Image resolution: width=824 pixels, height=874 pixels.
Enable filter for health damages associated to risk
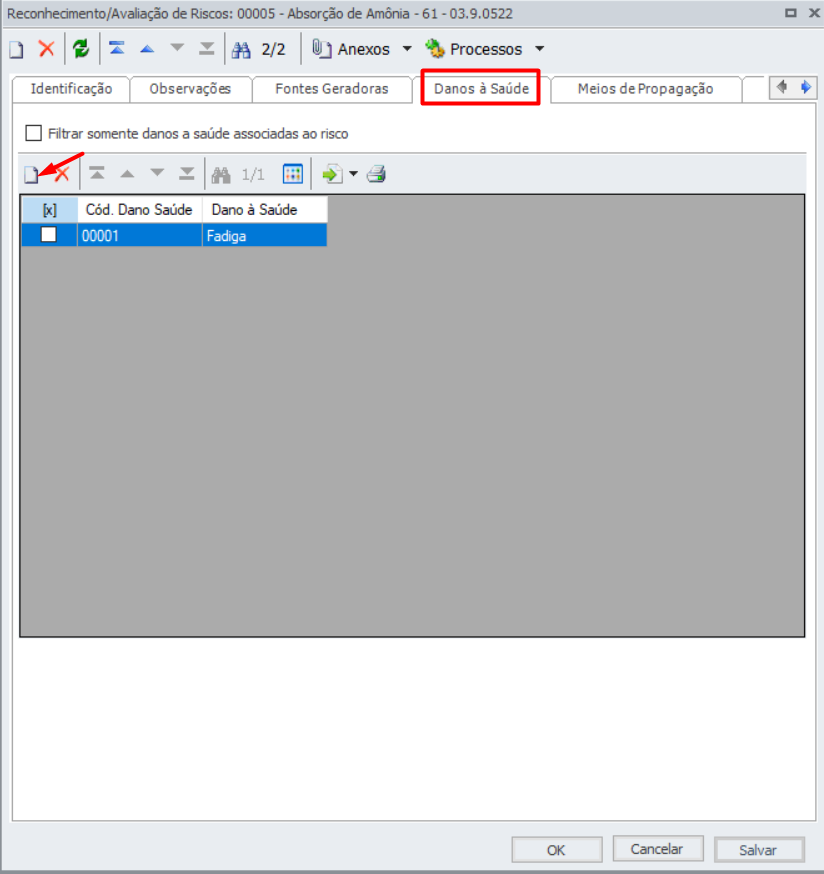(x=33, y=133)
